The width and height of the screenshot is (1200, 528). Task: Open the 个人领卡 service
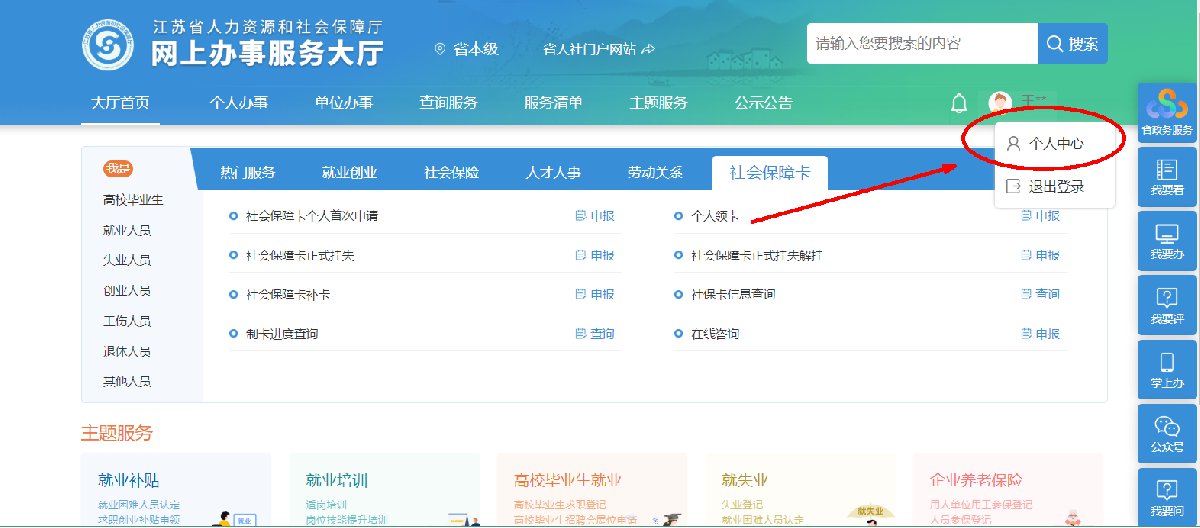(x=715, y=216)
